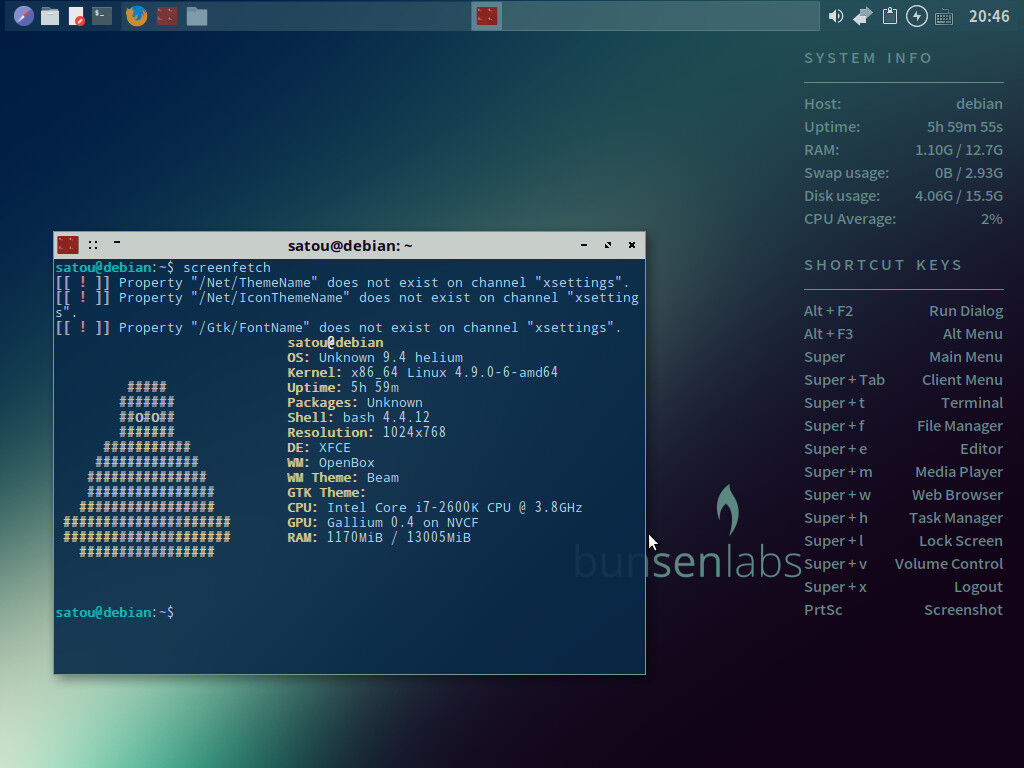Open the volume control tray icon
Screen dimensions: 1024x768
[836, 16]
